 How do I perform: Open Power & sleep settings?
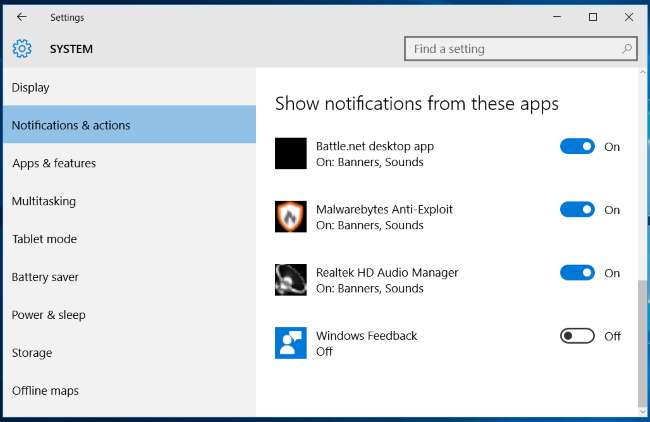[48, 315]
